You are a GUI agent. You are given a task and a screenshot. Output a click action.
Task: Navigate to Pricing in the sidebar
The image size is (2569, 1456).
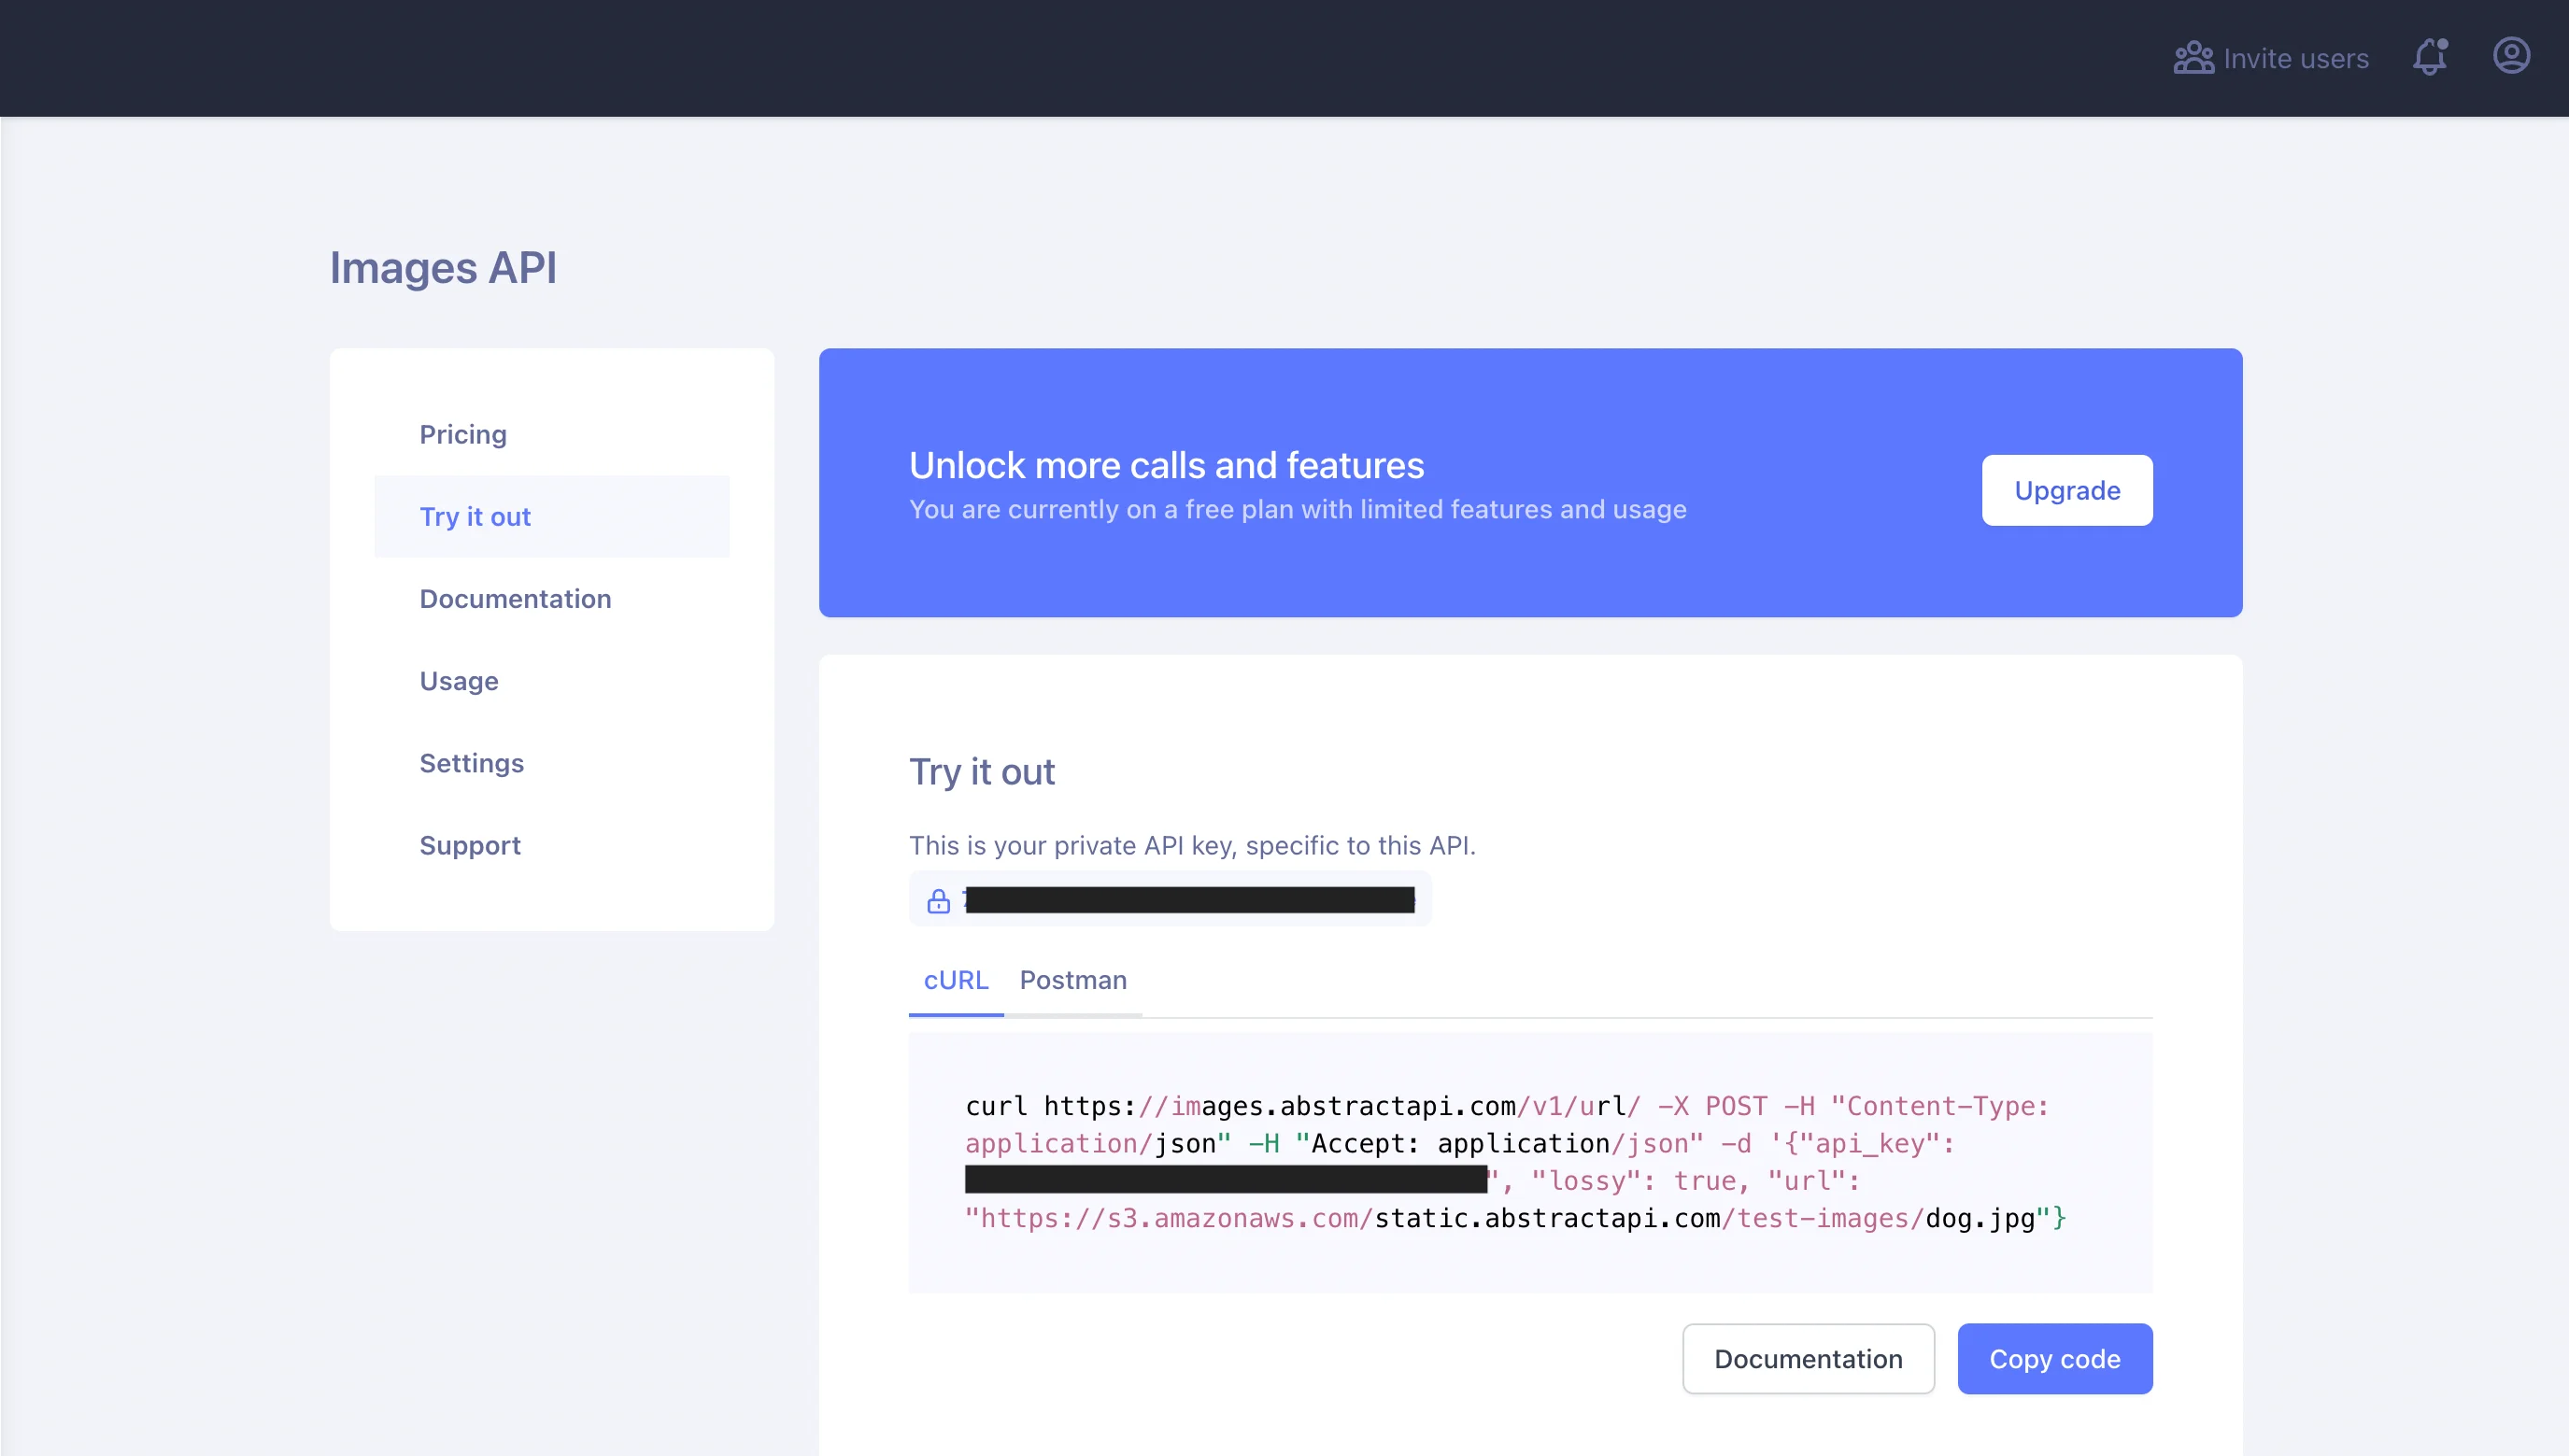click(463, 434)
